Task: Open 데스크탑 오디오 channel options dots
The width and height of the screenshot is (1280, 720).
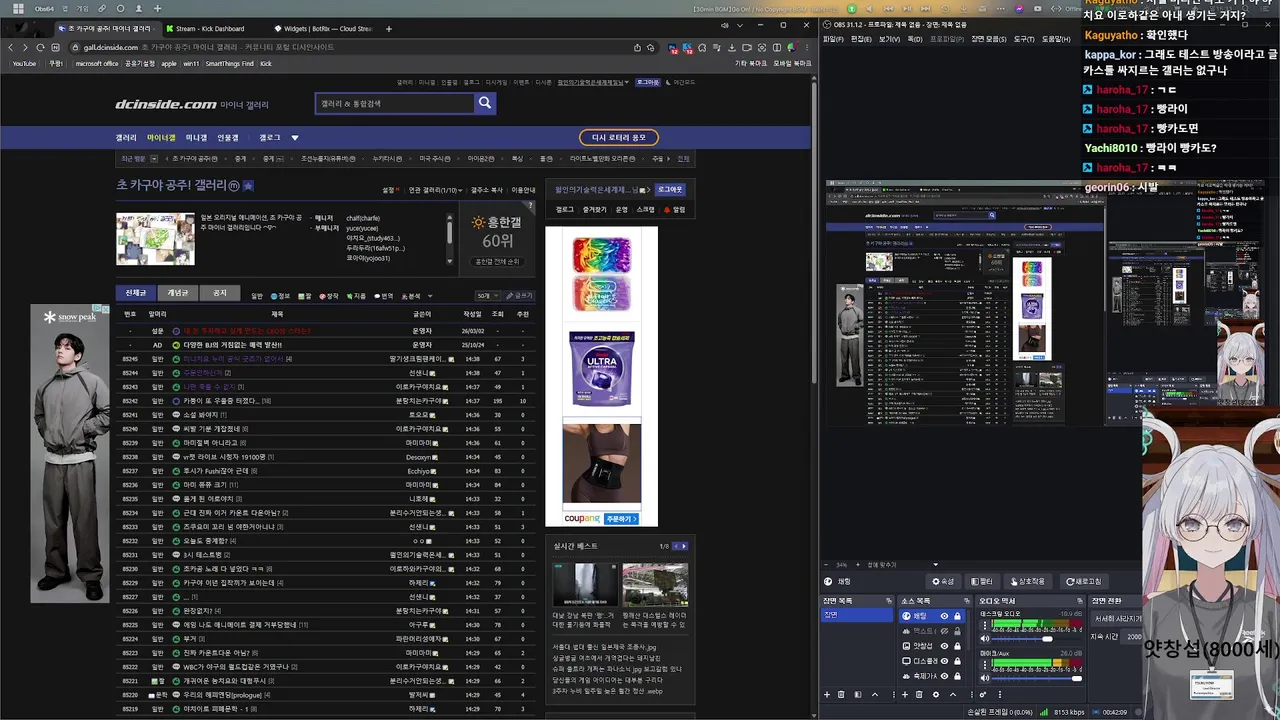Action: pyautogui.click(x=985, y=625)
